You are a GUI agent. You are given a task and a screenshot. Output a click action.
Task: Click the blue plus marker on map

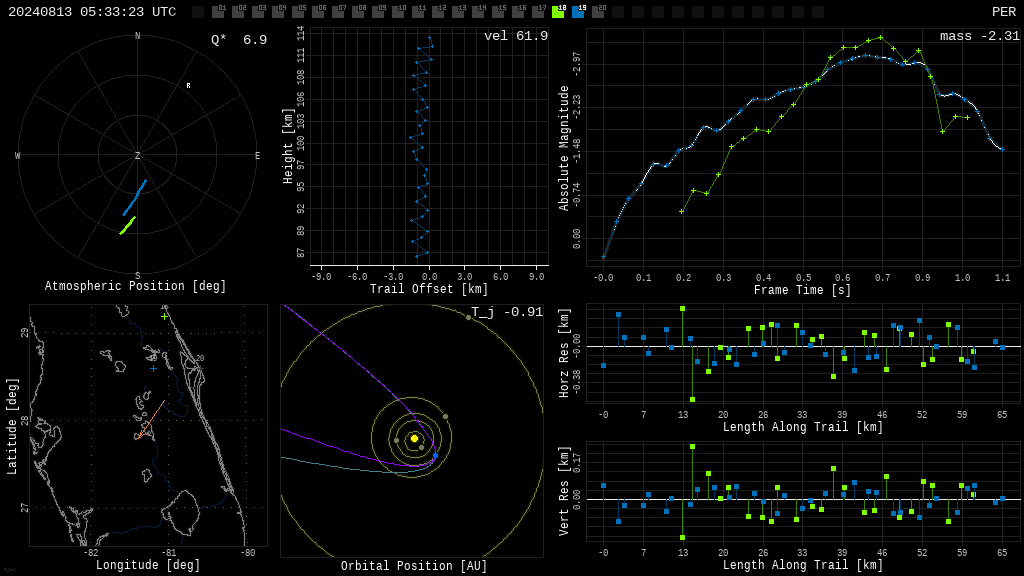153,369
